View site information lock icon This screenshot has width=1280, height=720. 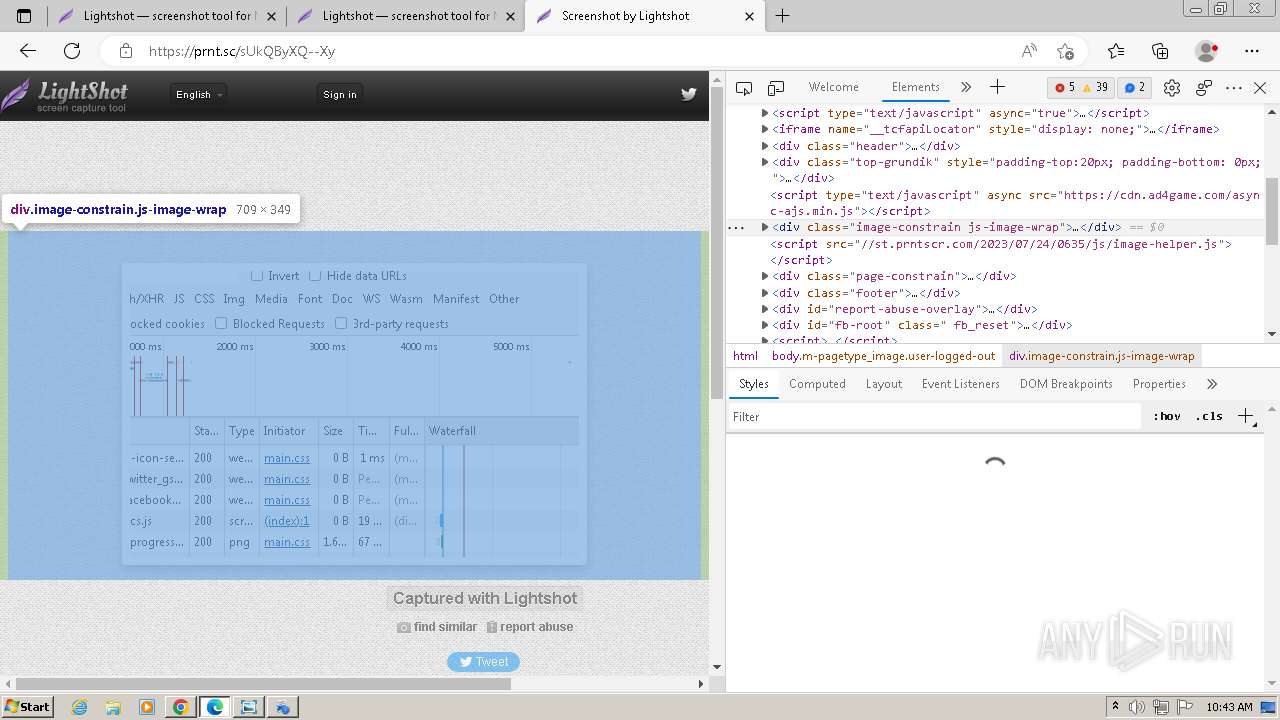(x=125, y=51)
